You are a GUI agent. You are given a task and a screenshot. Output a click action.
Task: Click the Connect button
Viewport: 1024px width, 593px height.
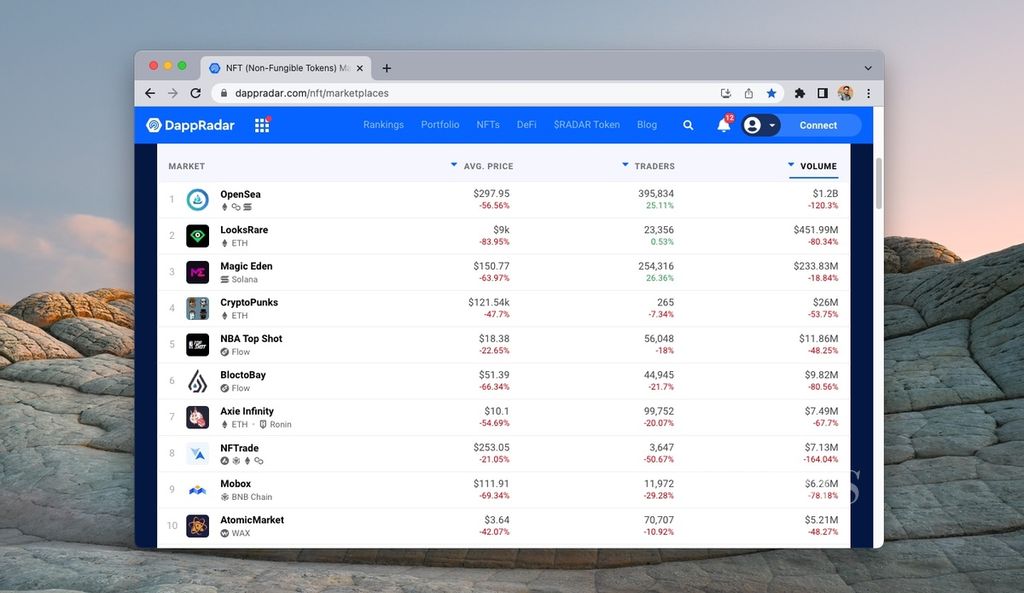click(818, 125)
